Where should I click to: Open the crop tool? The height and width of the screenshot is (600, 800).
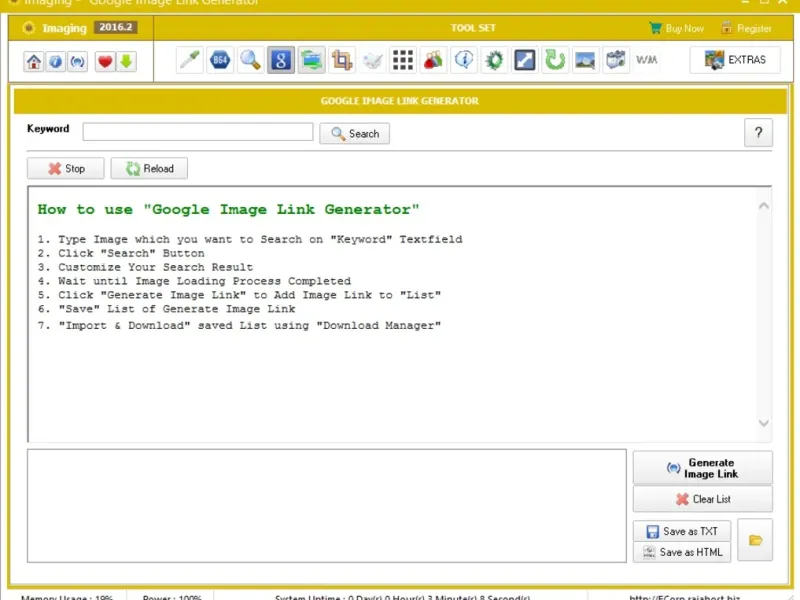click(x=342, y=61)
